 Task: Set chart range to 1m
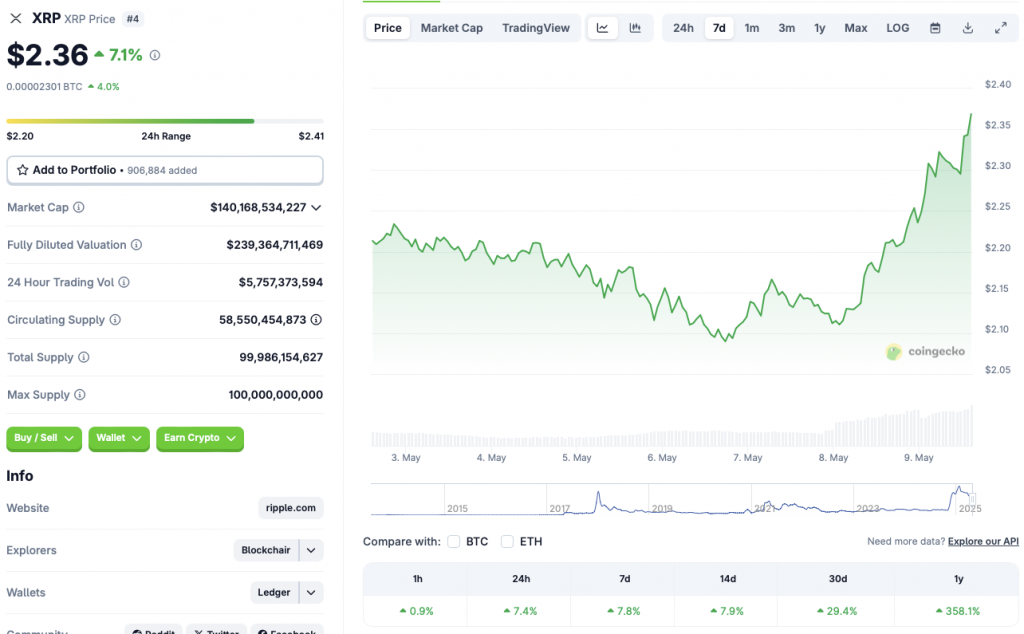coord(752,28)
